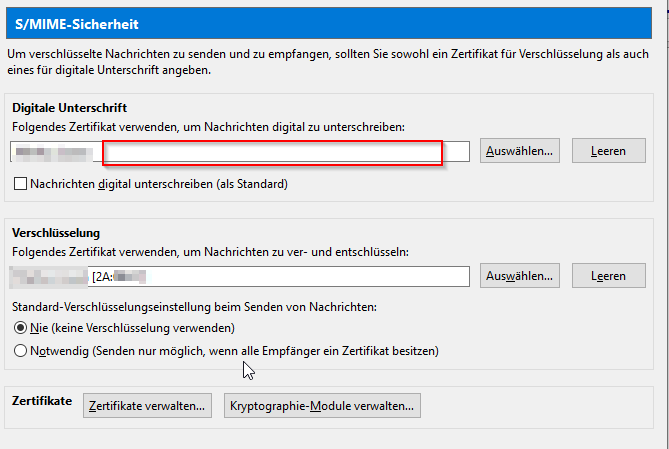This screenshot has width=669, height=449.
Task: Click Auswählen for the encryption certificate
Action: tap(520, 276)
